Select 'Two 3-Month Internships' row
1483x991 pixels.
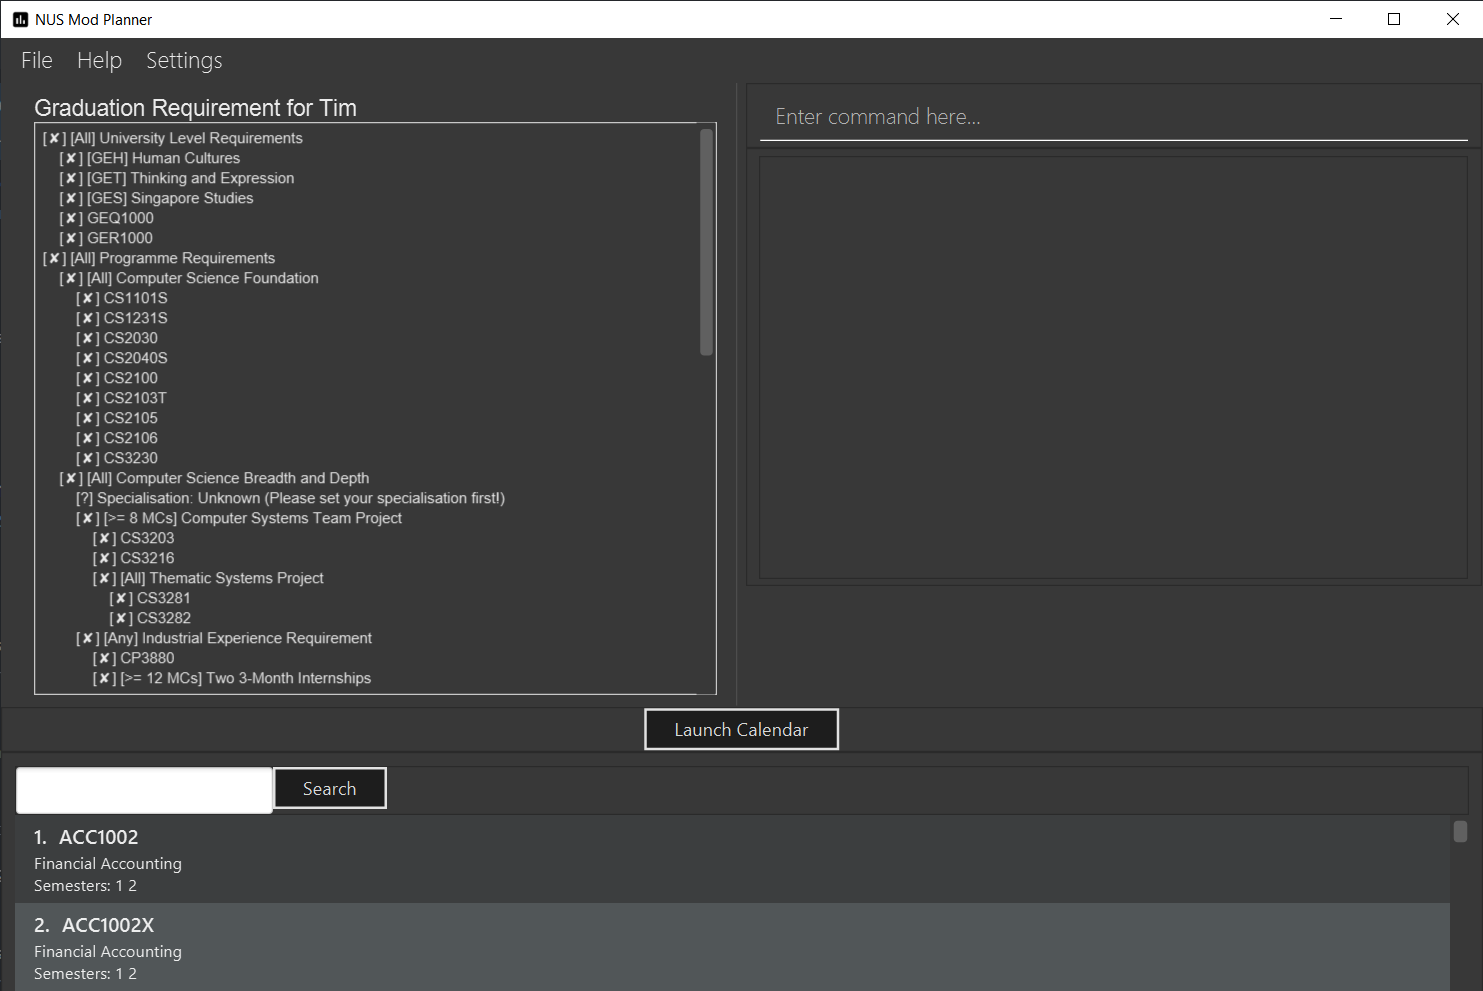(232, 678)
